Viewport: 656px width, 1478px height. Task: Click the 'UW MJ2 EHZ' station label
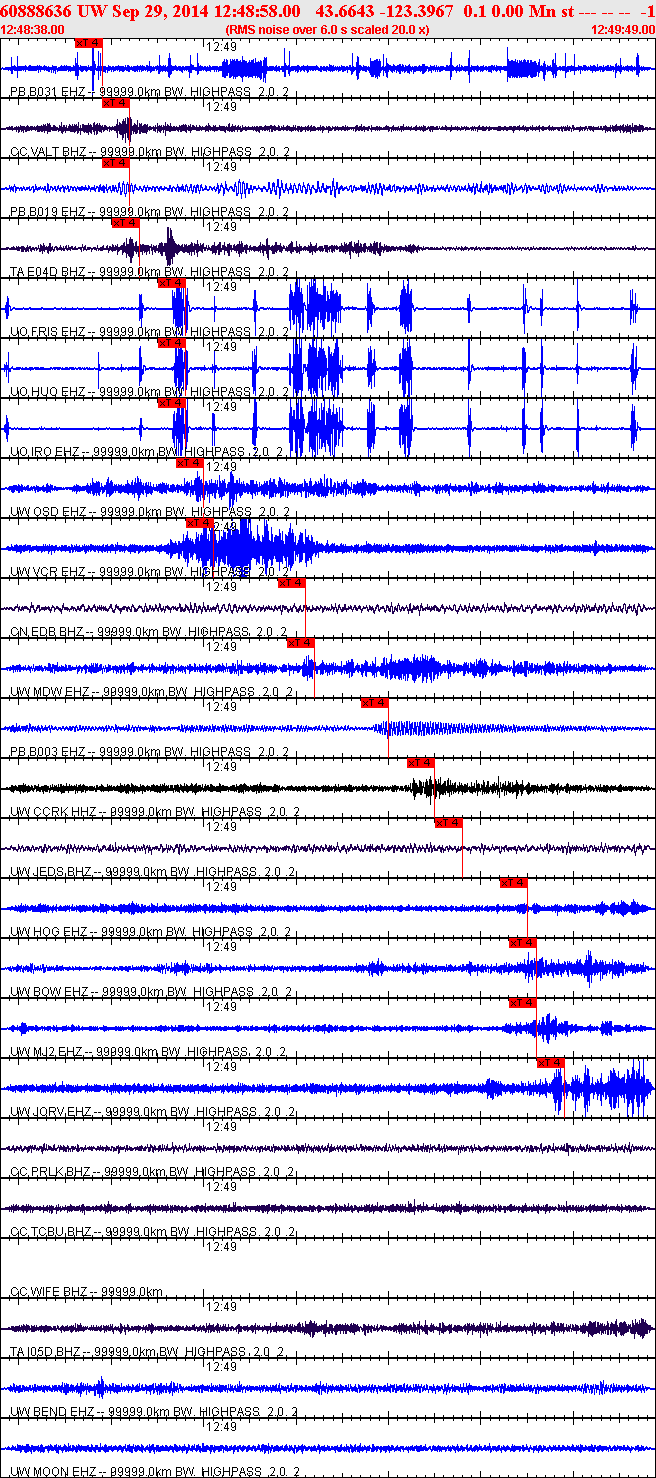point(47,1052)
